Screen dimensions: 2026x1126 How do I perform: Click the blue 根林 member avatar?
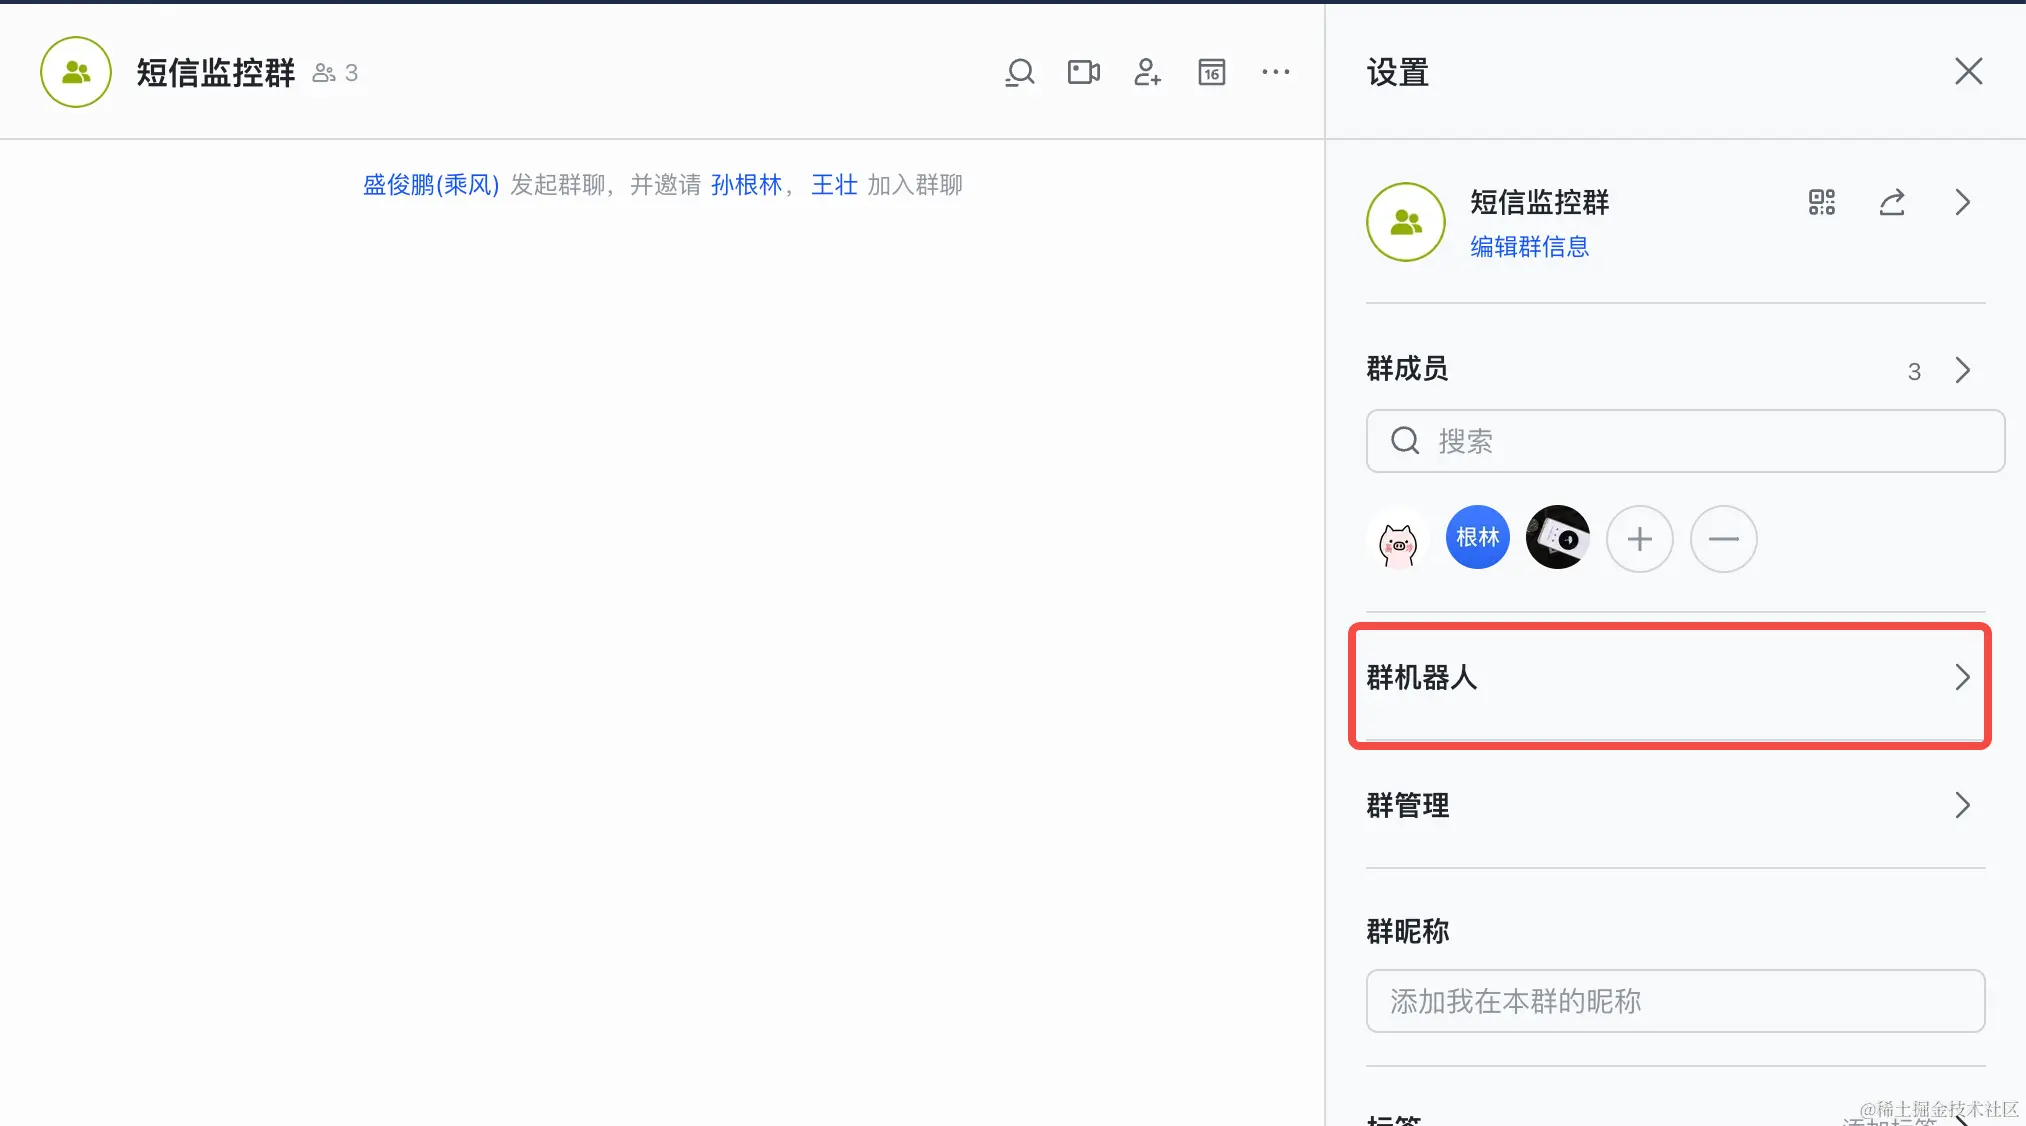click(1477, 538)
